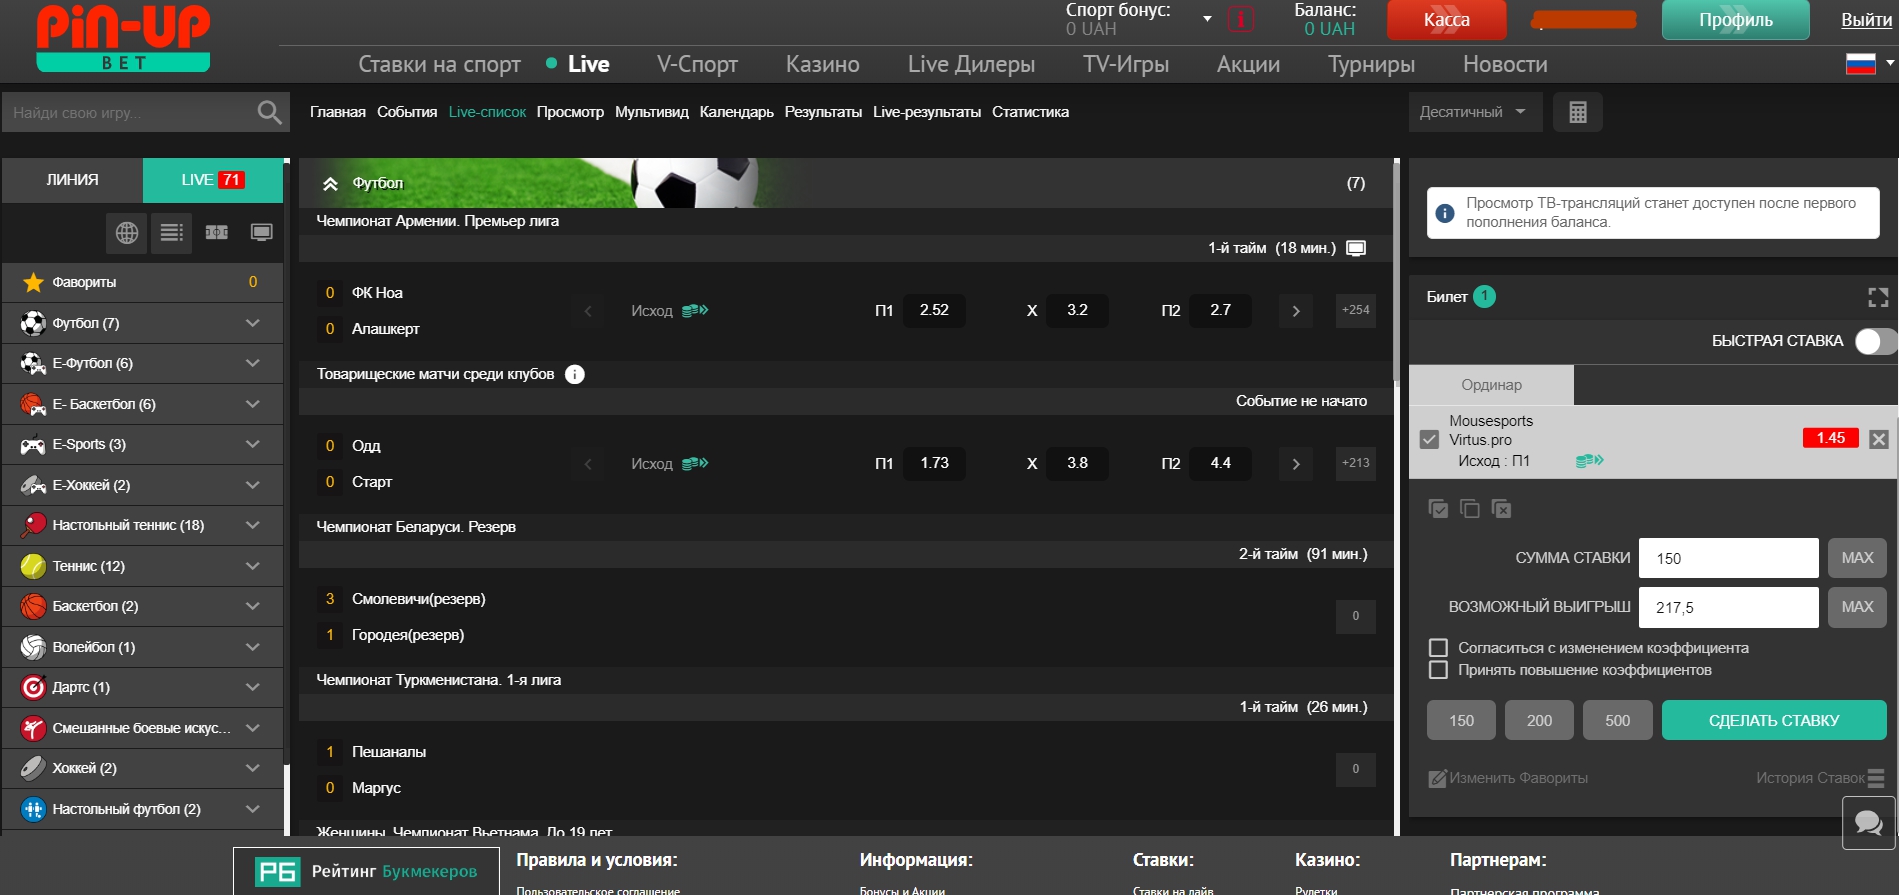Click the Найди свою игру search field
The width and height of the screenshot is (1899, 895).
[x=128, y=113]
